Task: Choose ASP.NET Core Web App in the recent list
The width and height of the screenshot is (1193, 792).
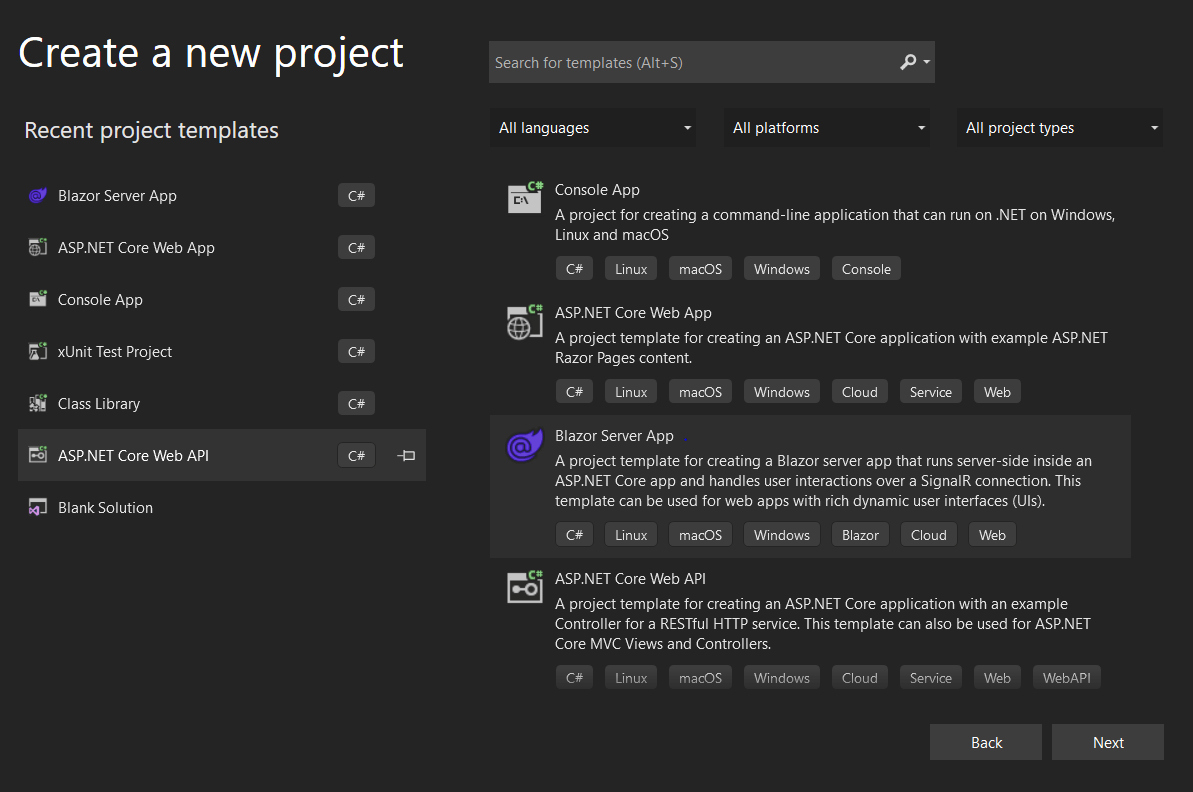Action: point(135,247)
